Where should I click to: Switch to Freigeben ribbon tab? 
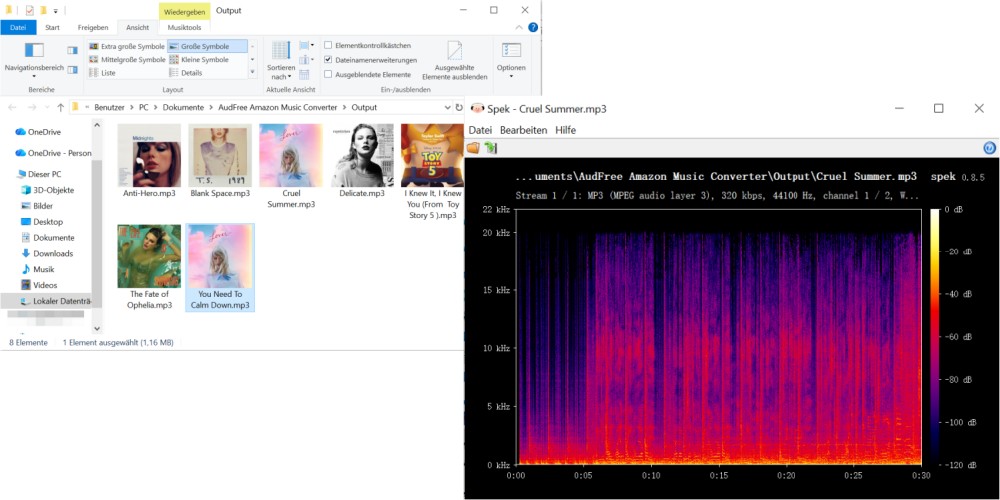click(93, 27)
